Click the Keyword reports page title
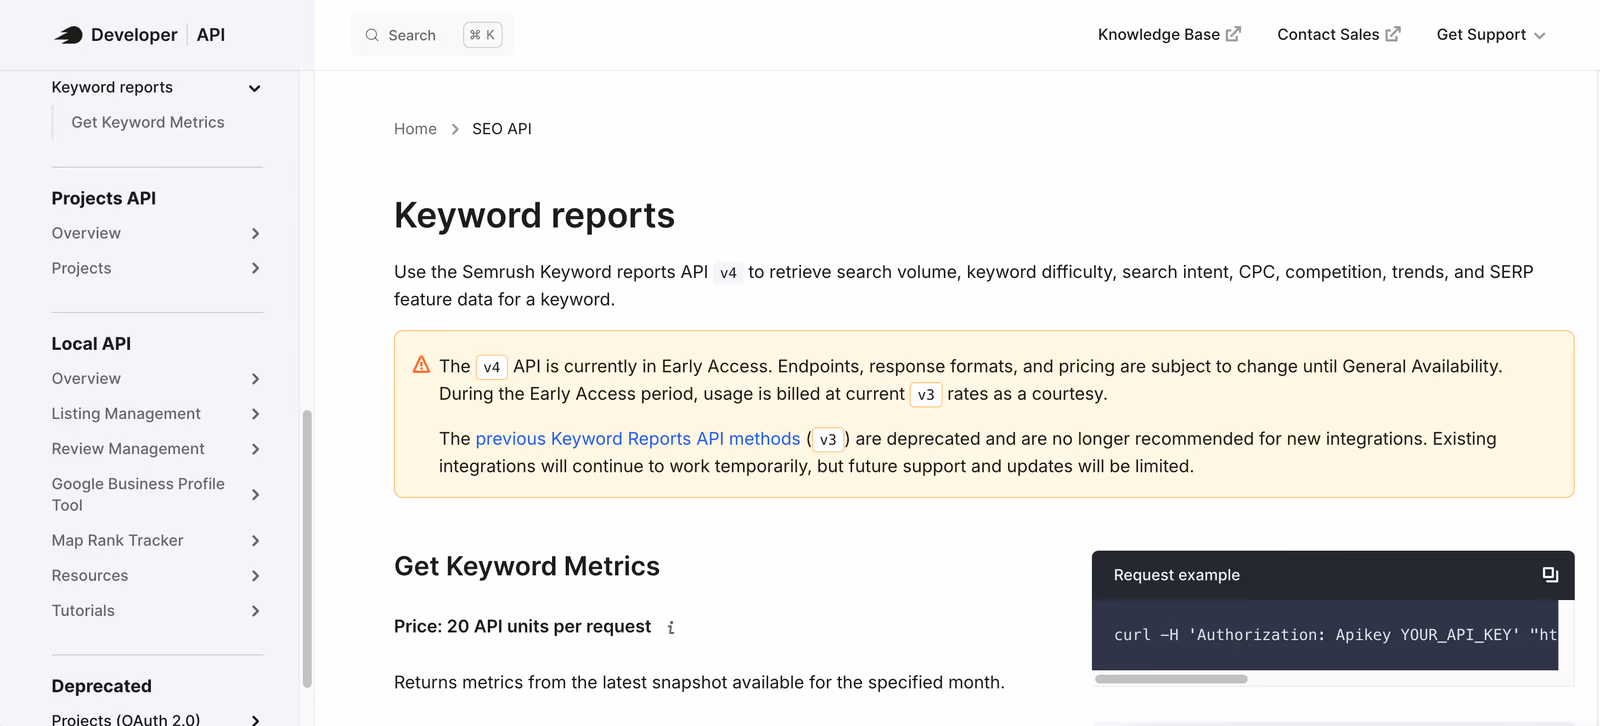The width and height of the screenshot is (1600, 726). click(x=534, y=215)
